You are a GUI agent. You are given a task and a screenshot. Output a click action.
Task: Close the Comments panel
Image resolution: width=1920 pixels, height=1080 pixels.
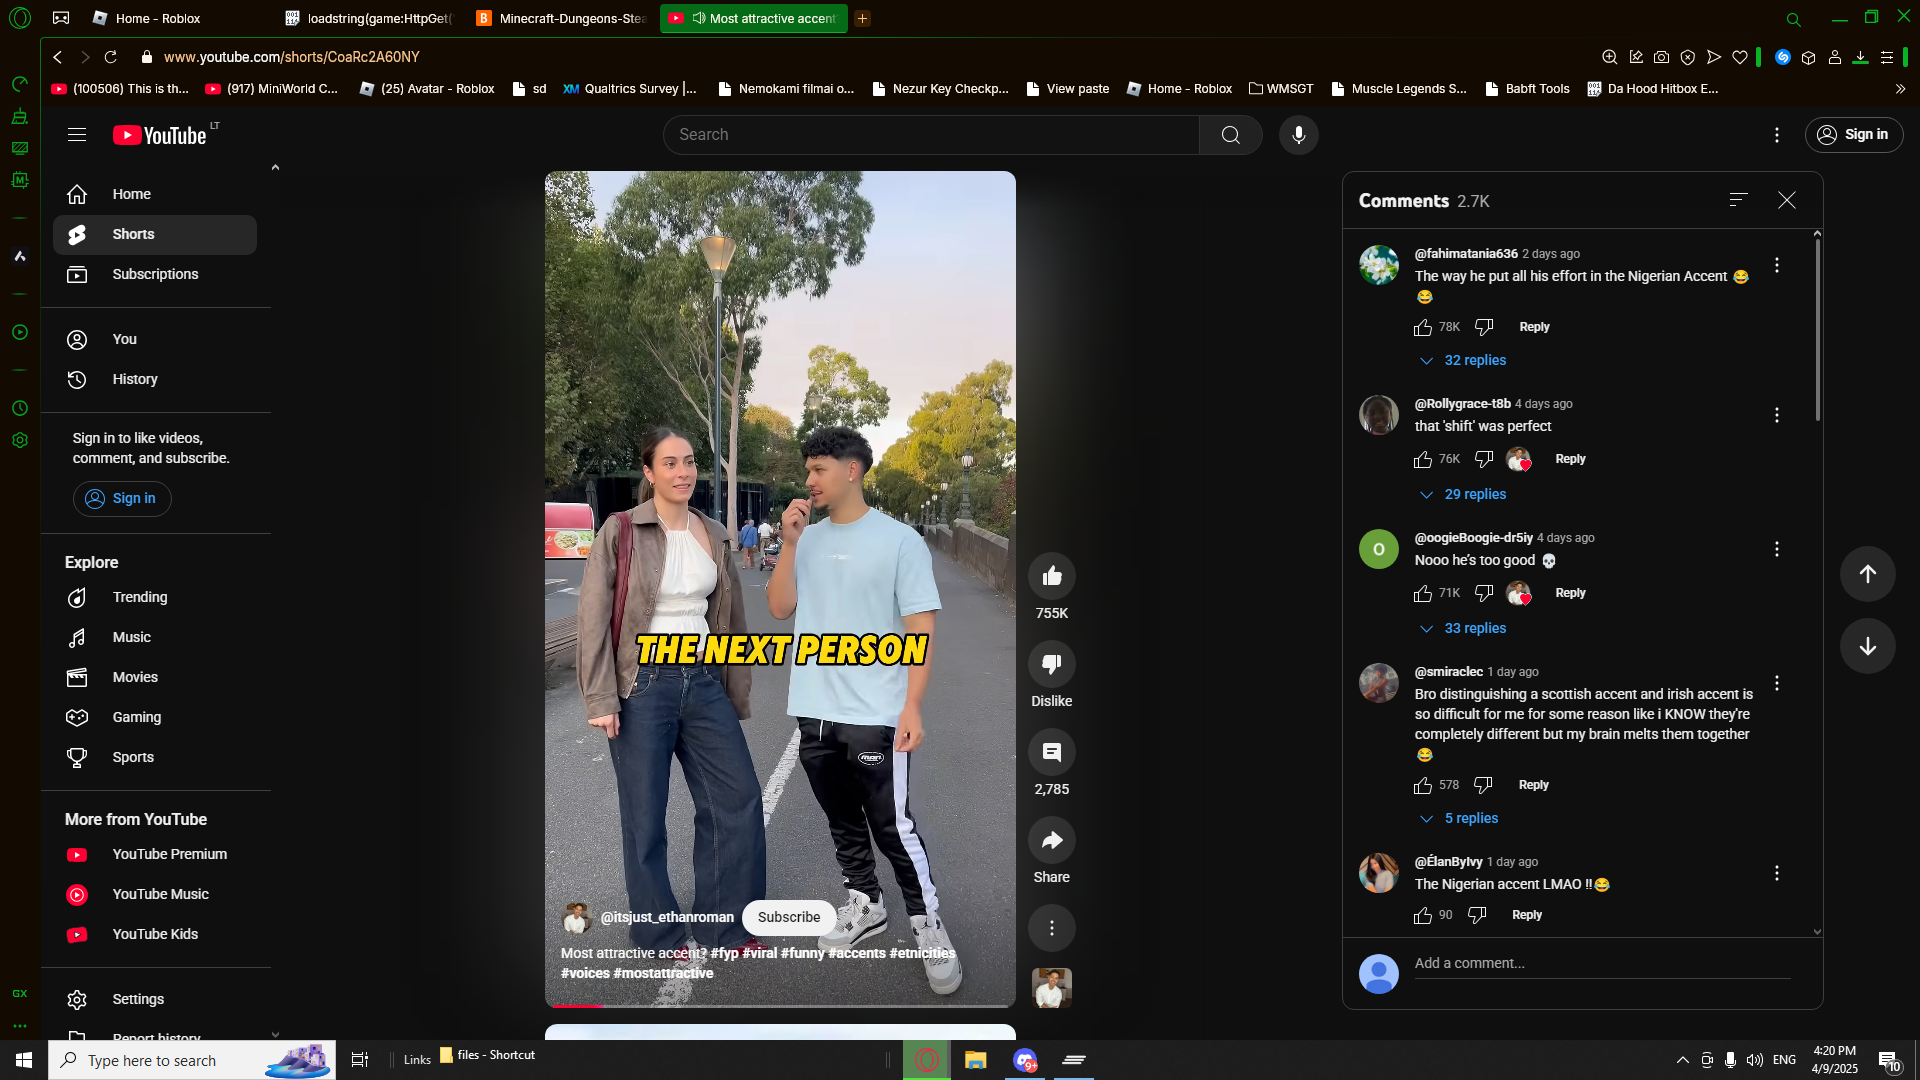pos(1787,200)
